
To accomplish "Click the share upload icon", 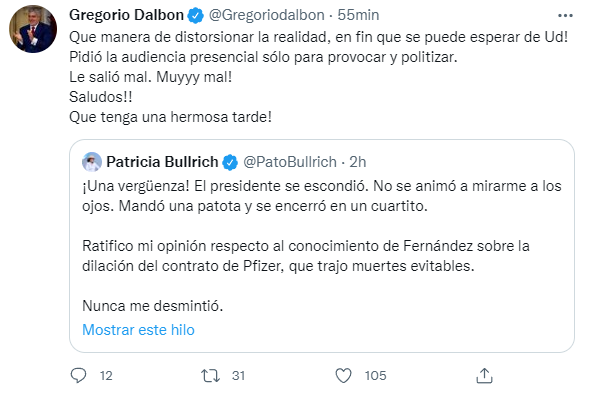I will tap(484, 375).
